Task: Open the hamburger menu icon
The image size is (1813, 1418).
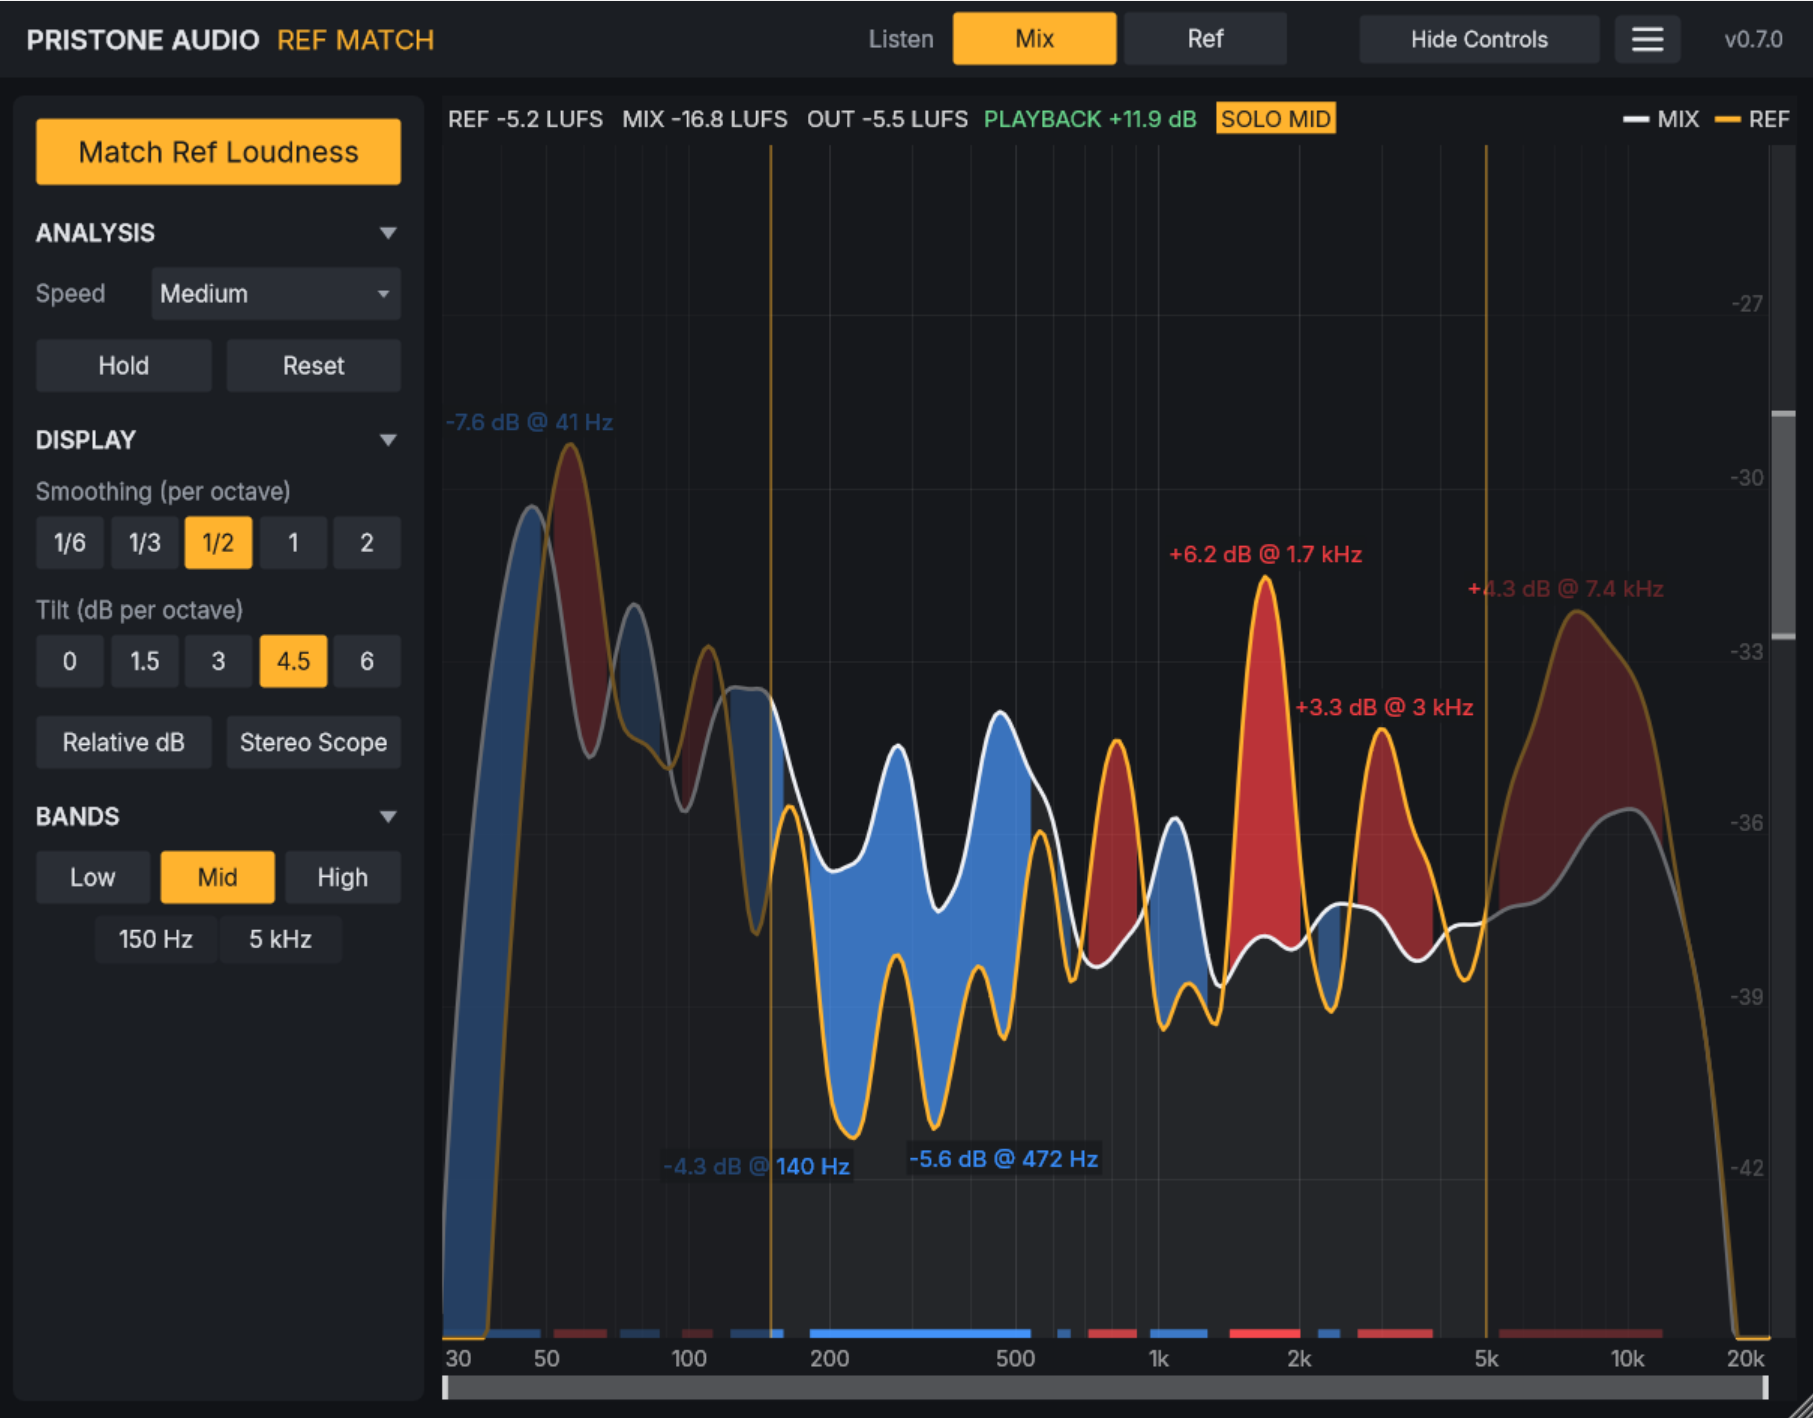Action: click(x=1647, y=39)
